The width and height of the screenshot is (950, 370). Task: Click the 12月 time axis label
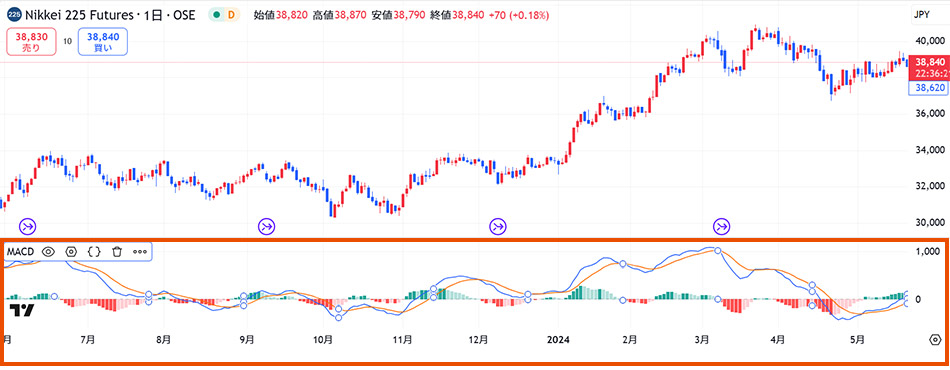479,340
